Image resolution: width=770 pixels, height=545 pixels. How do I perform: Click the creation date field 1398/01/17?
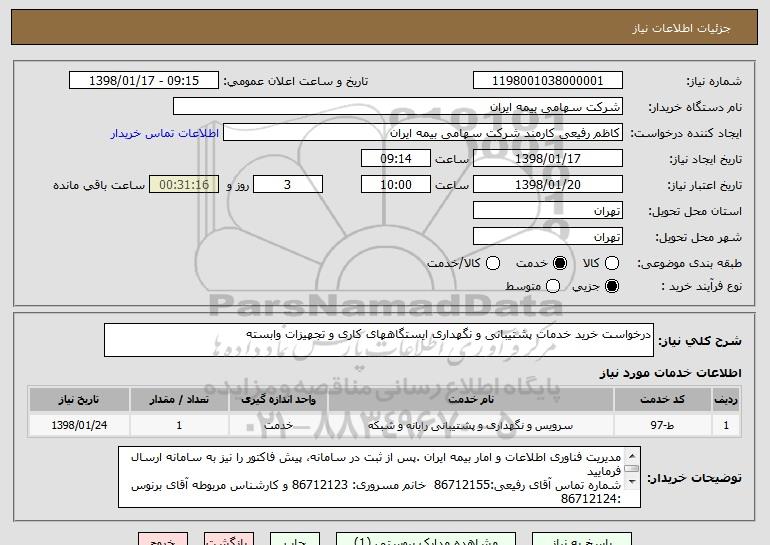point(548,159)
